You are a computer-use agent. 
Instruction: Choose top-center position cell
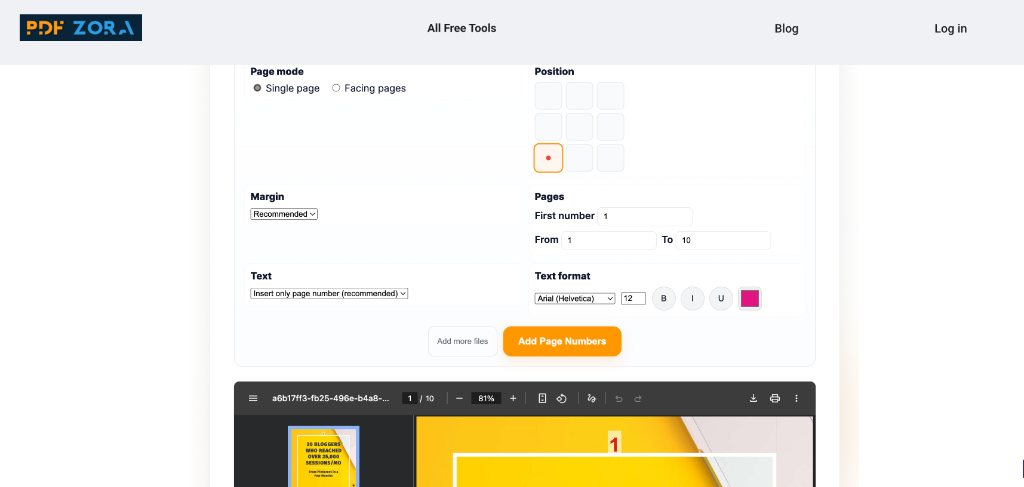point(579,95)
